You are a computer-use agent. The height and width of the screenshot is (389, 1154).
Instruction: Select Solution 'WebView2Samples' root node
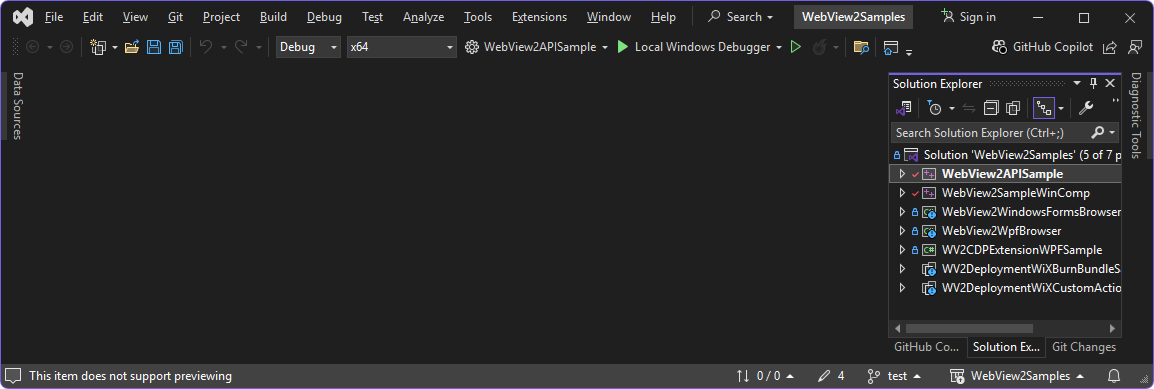pos(1006,155)
